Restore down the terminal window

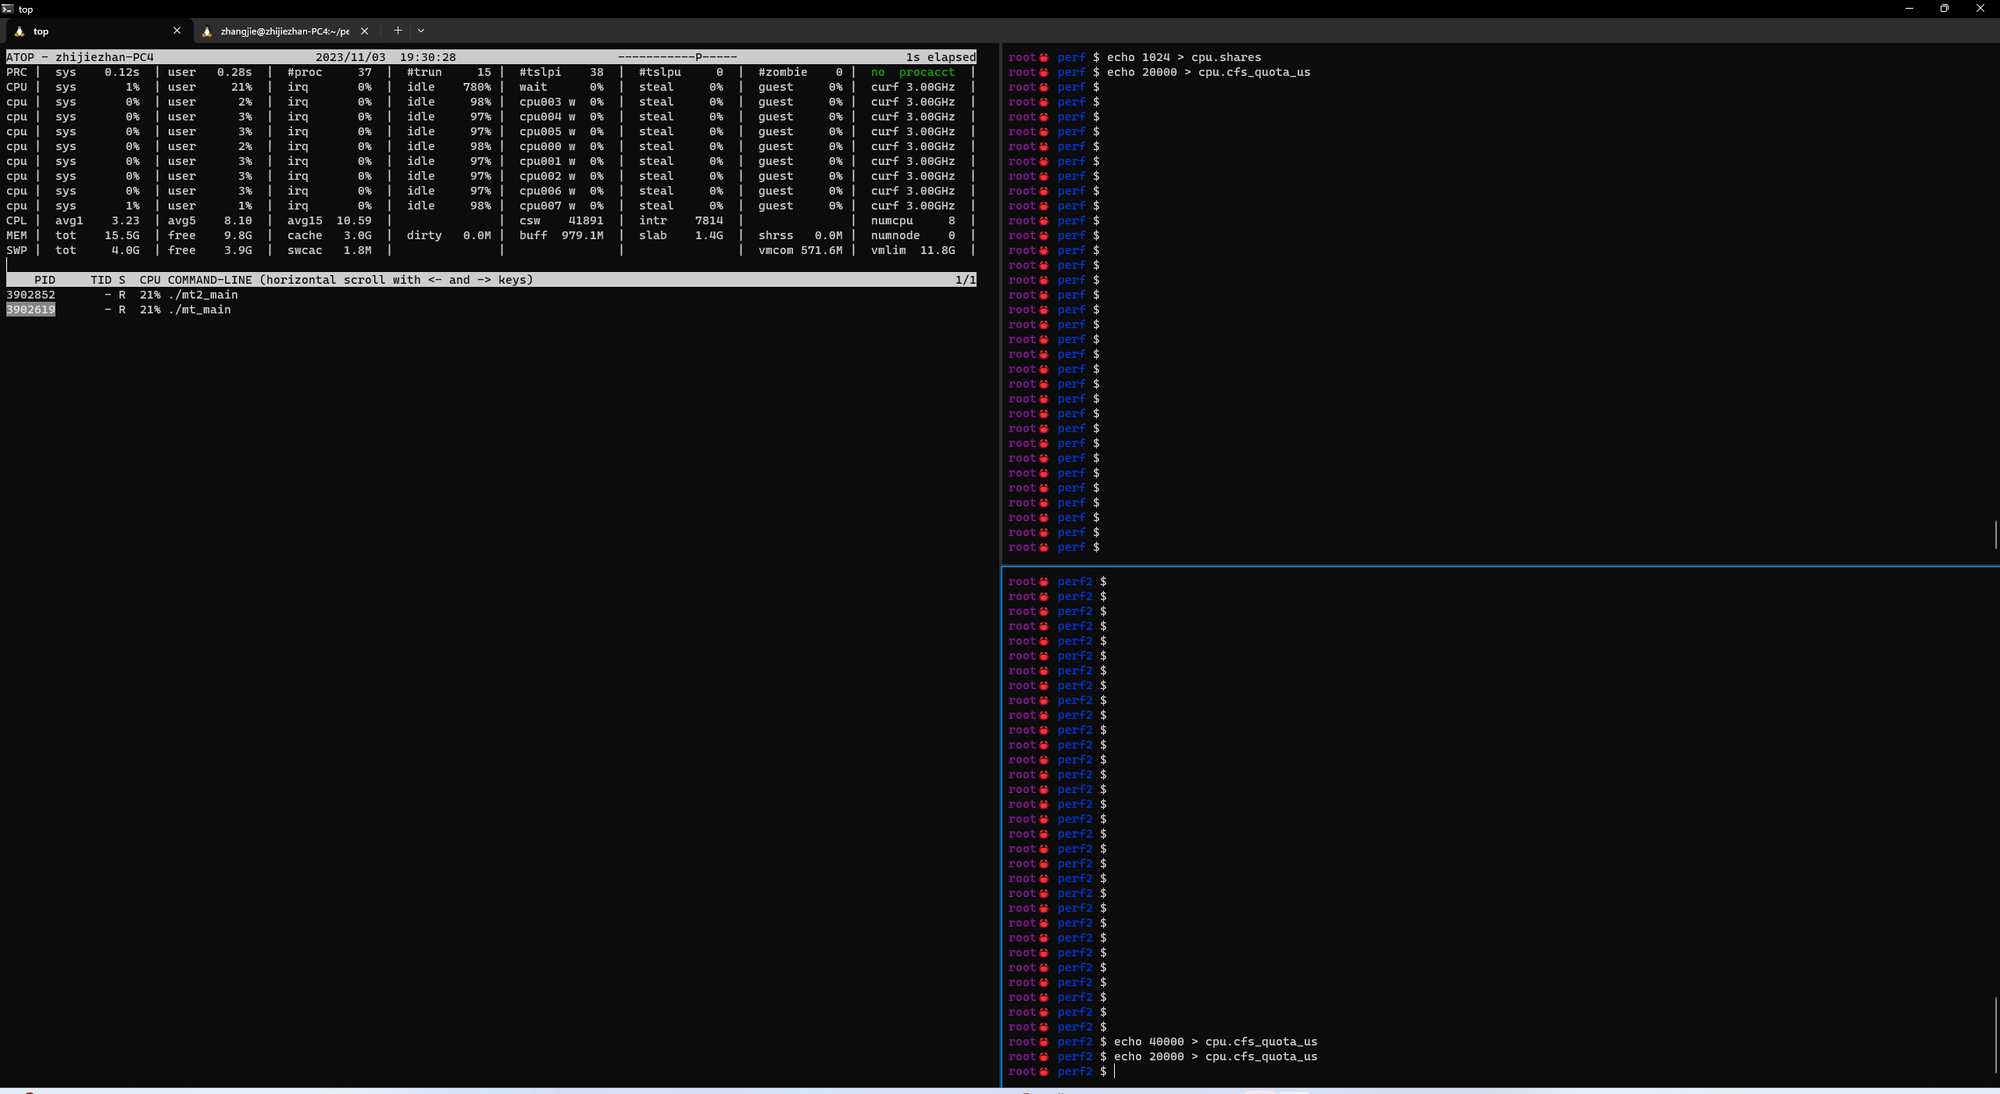point(1944,8)
